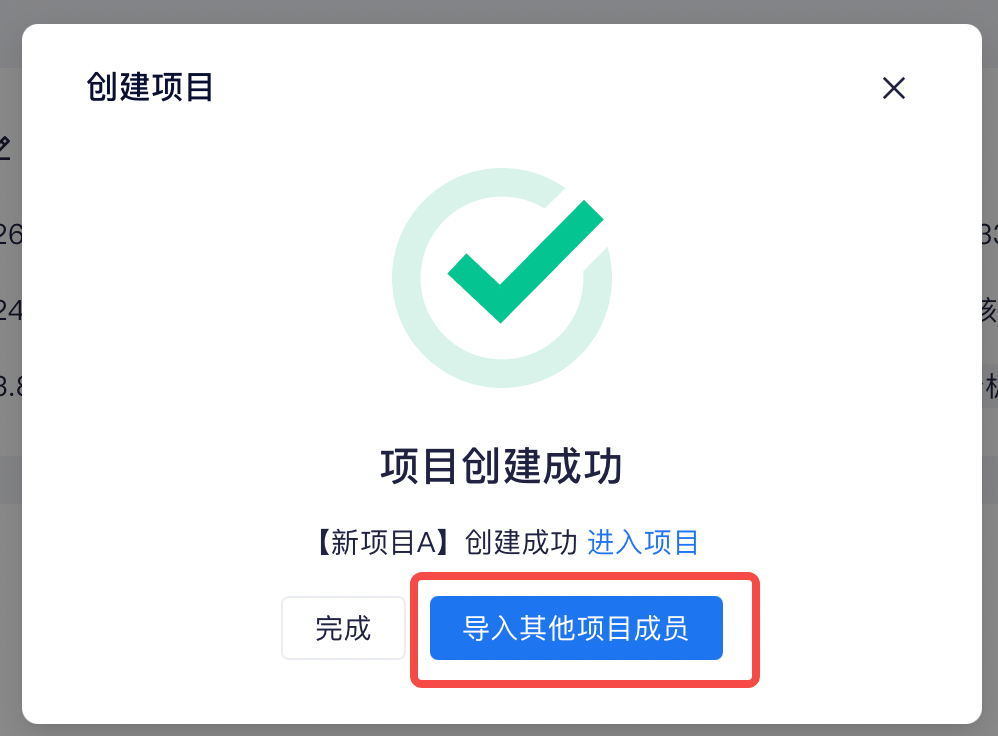Click the partial 3.8 text behind the dialog

tap(10, 386)
